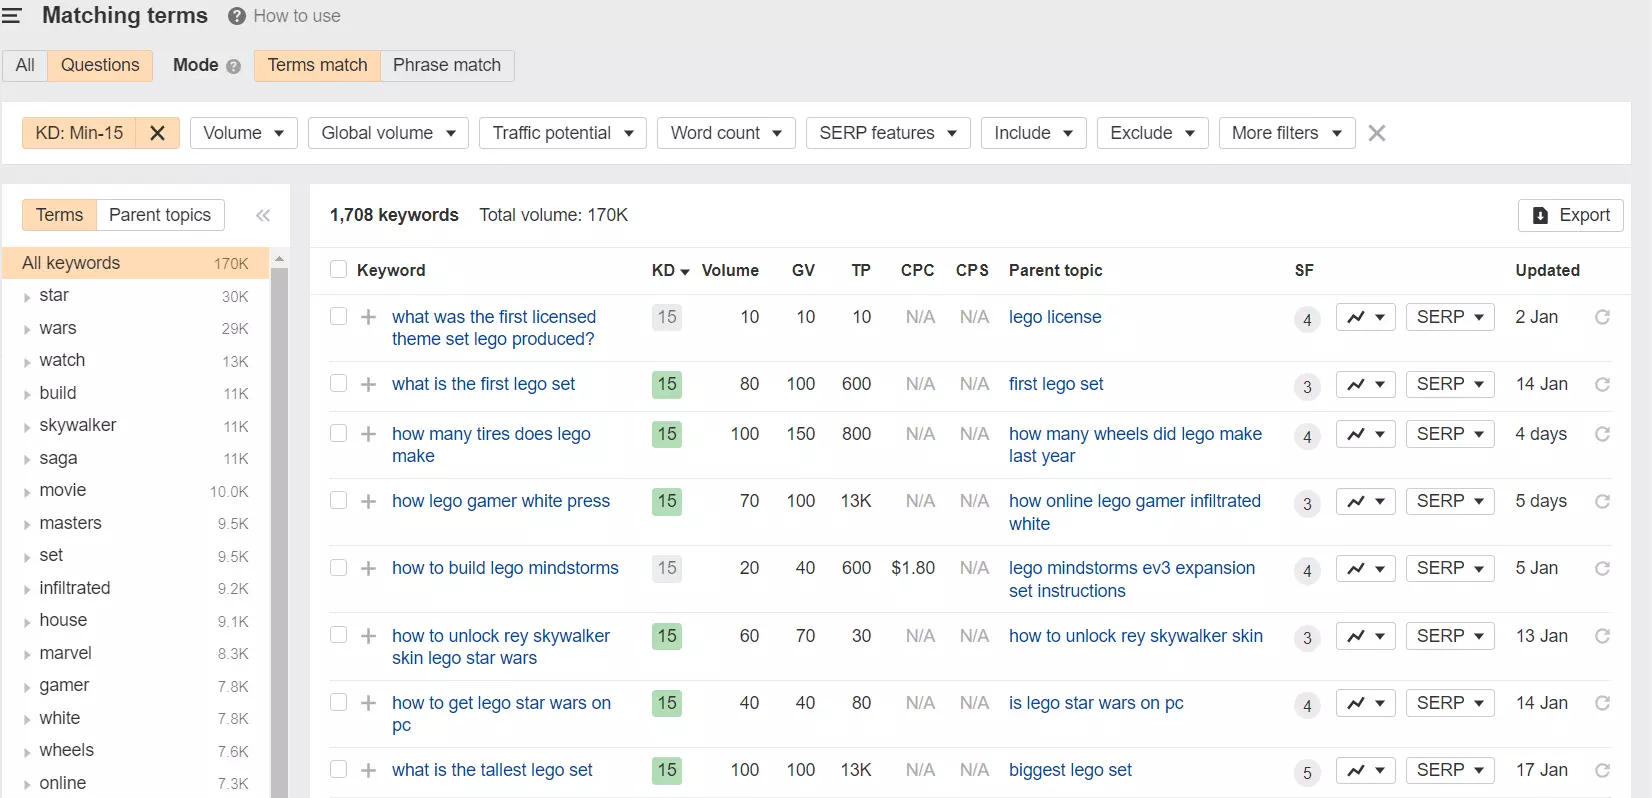This screenshot has height=798, width=1652.
Task: Open trend chart for 'how to build lego mindstorms'
Action: pos(1365,568)
